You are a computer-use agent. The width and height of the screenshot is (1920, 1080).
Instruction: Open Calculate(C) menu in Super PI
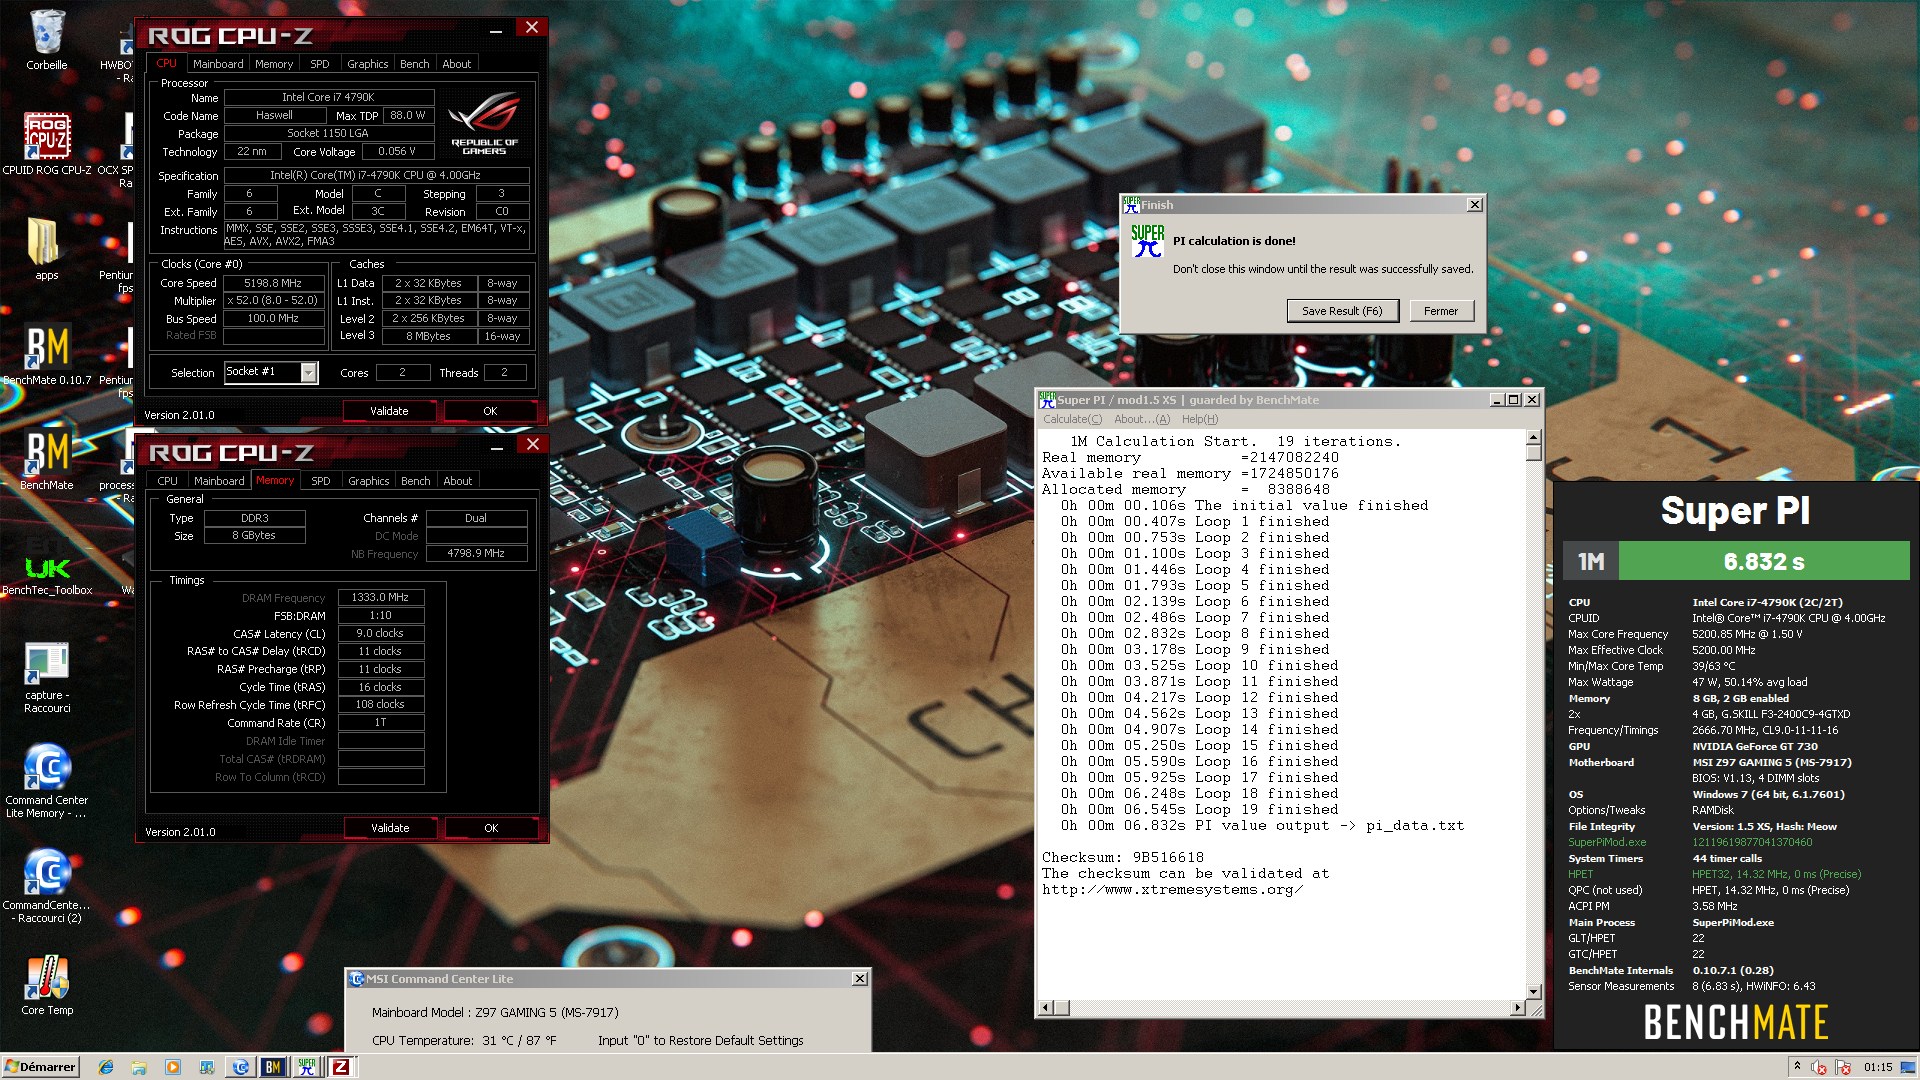(1072, 419)
